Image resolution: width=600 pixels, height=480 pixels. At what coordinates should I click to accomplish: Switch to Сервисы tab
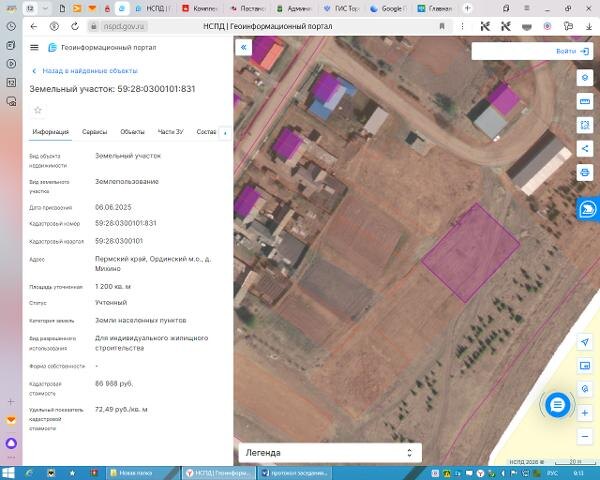(95, 132)
